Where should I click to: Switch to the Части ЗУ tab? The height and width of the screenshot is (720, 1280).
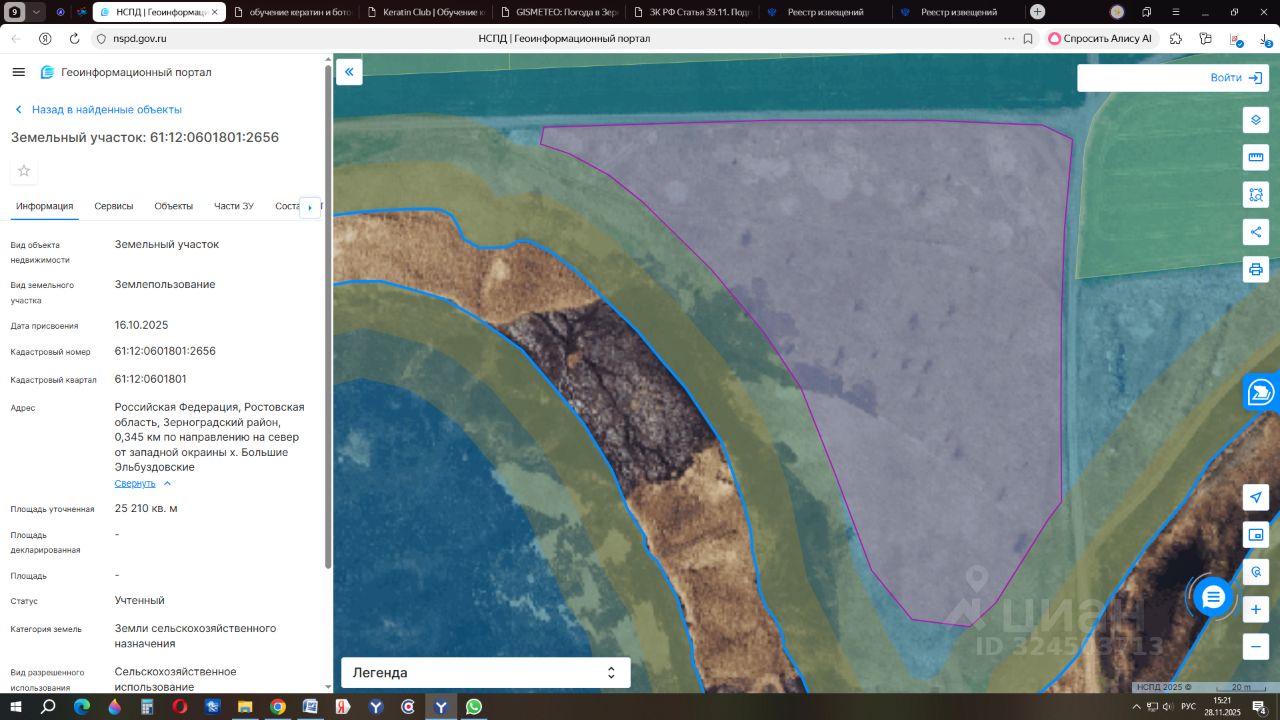(234, 206)
